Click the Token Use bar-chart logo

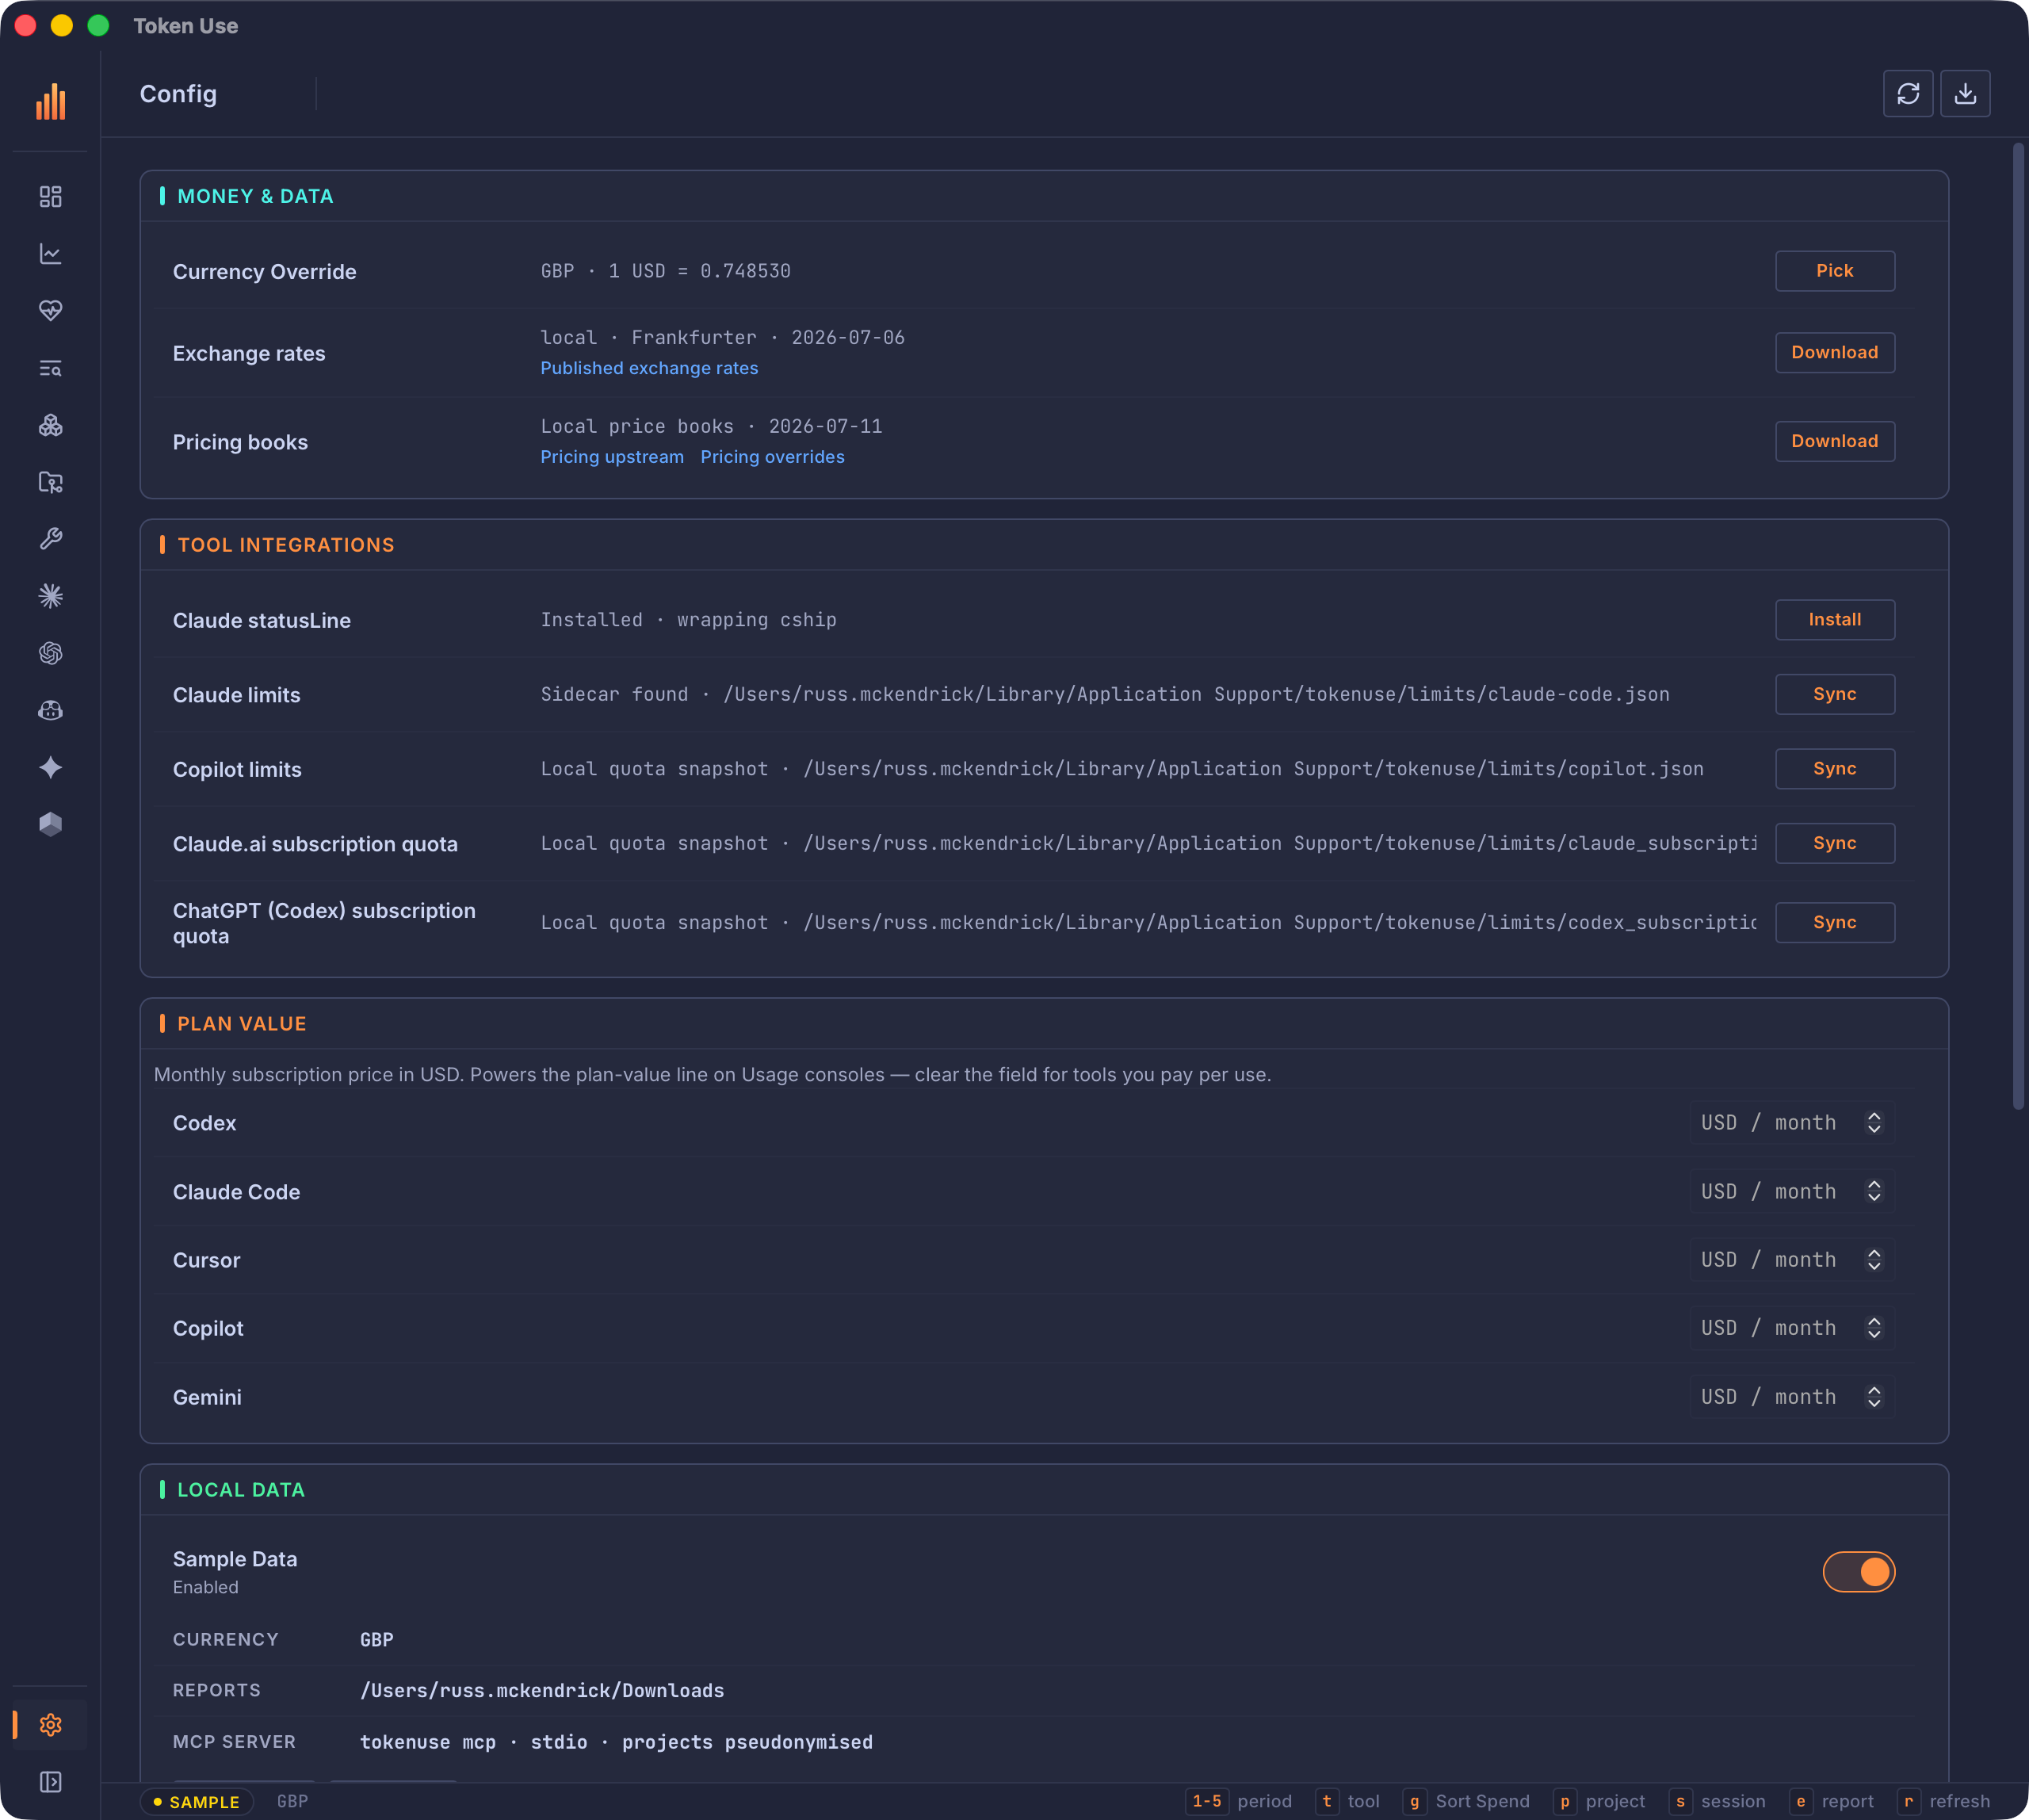pyautogui.click(x=50, y=102)
